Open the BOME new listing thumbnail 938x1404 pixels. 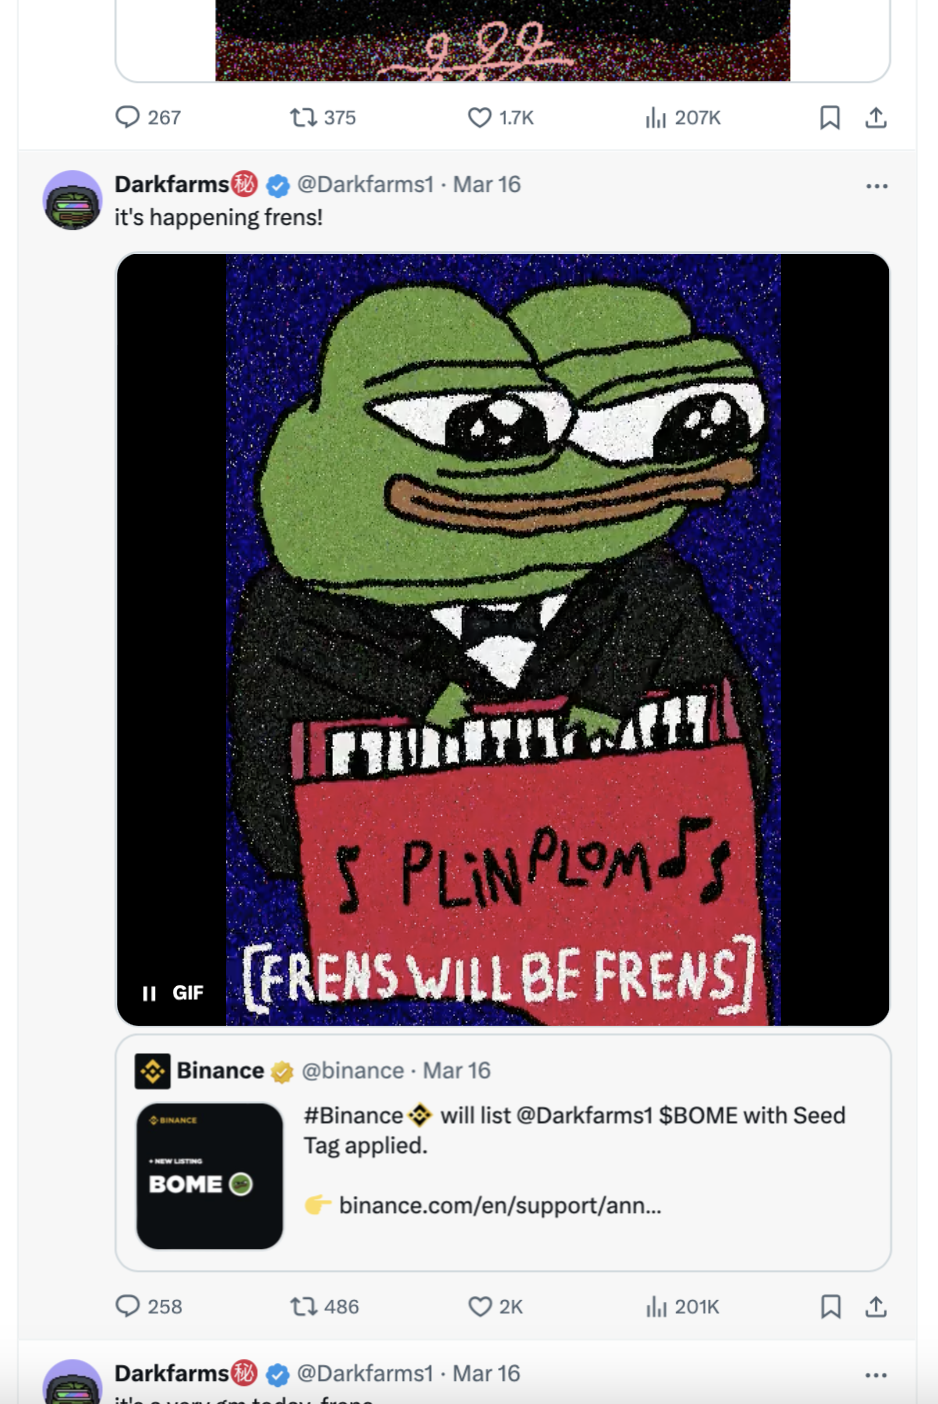coord(210,1176)
